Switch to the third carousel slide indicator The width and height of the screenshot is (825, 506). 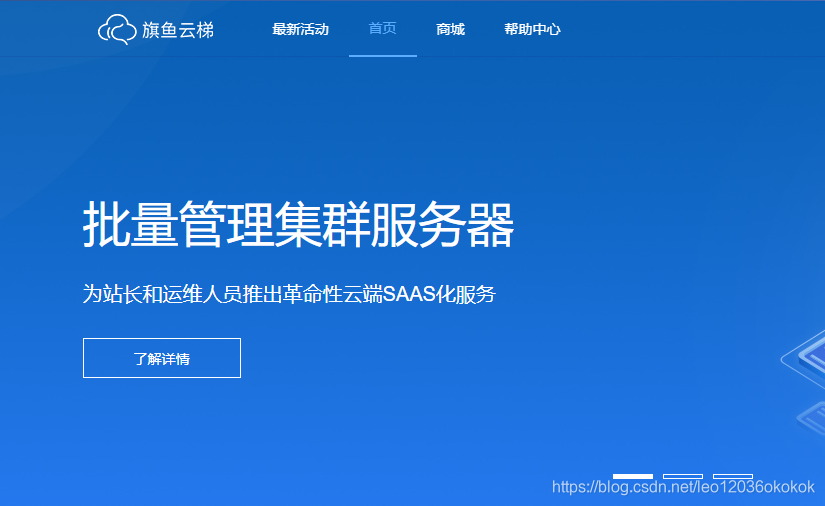click(733, 477)
